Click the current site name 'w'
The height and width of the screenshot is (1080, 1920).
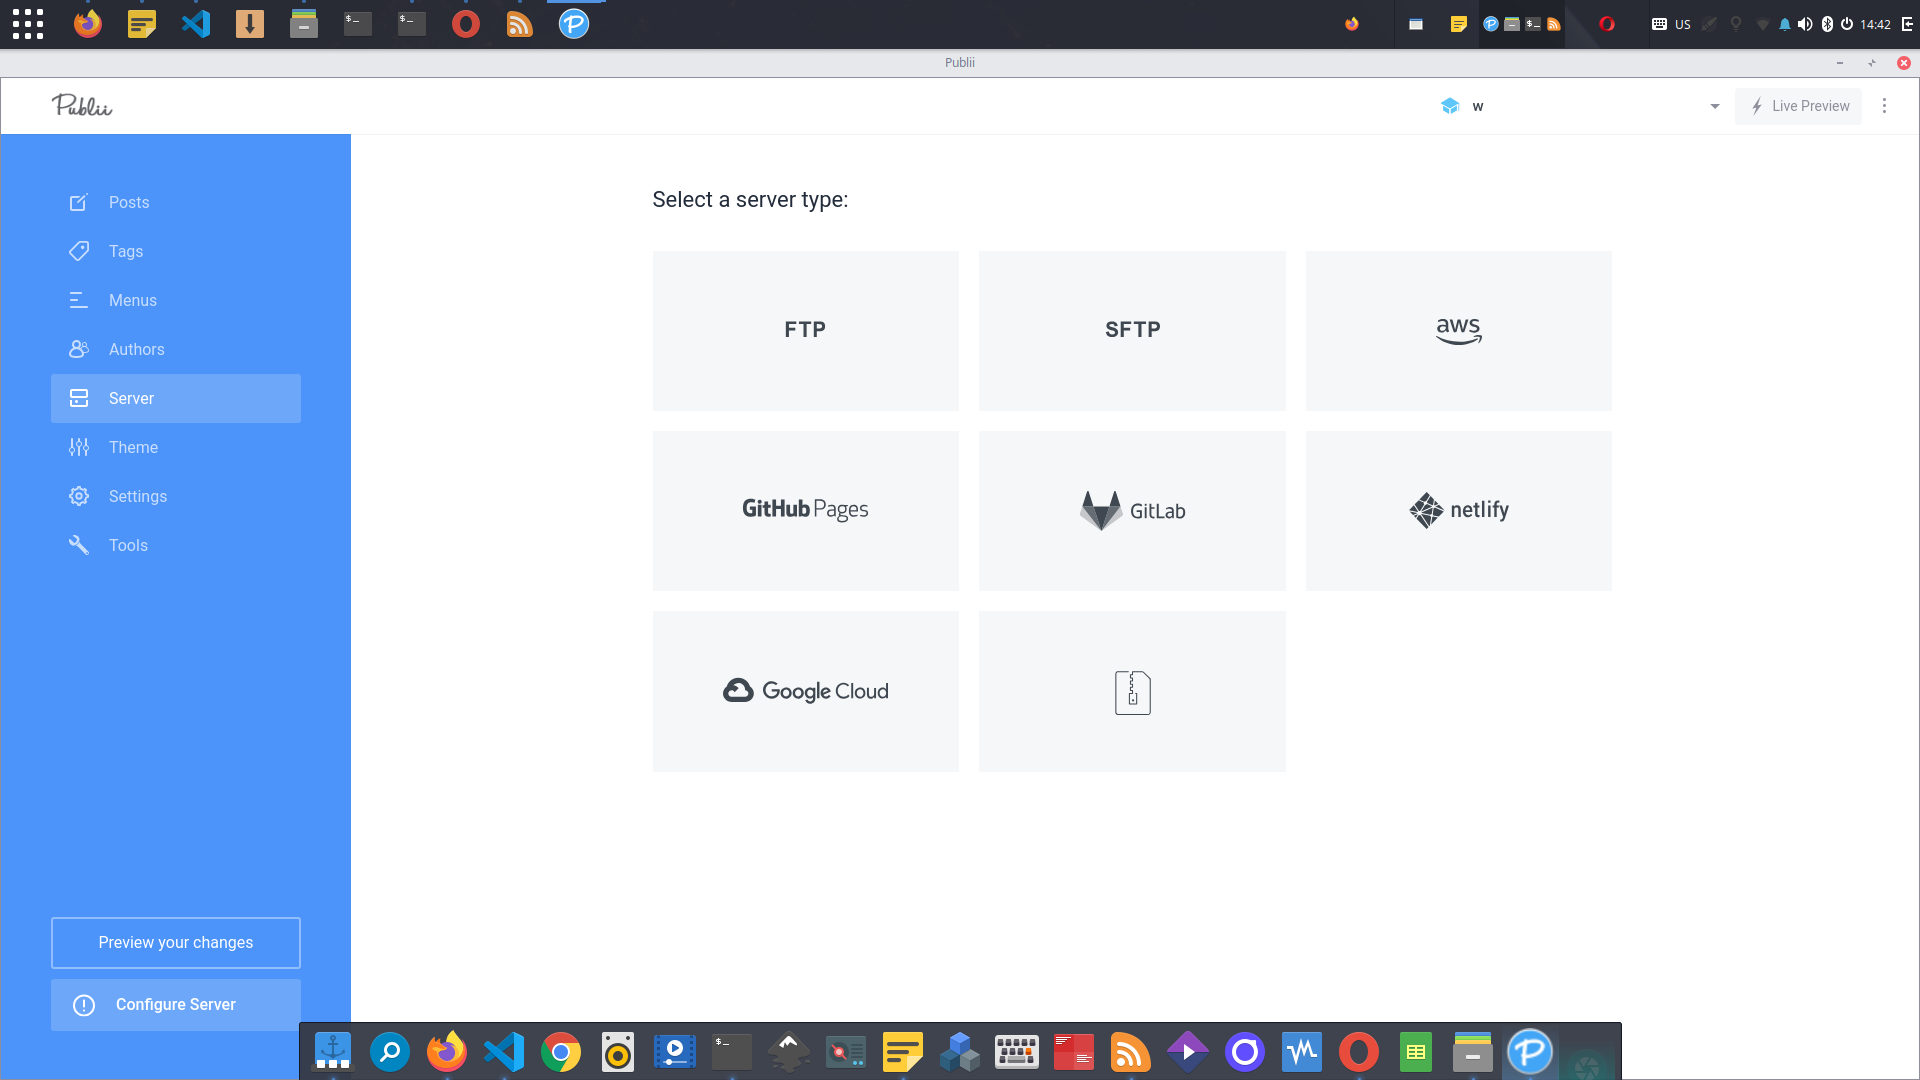click(x=1478, y=106)
